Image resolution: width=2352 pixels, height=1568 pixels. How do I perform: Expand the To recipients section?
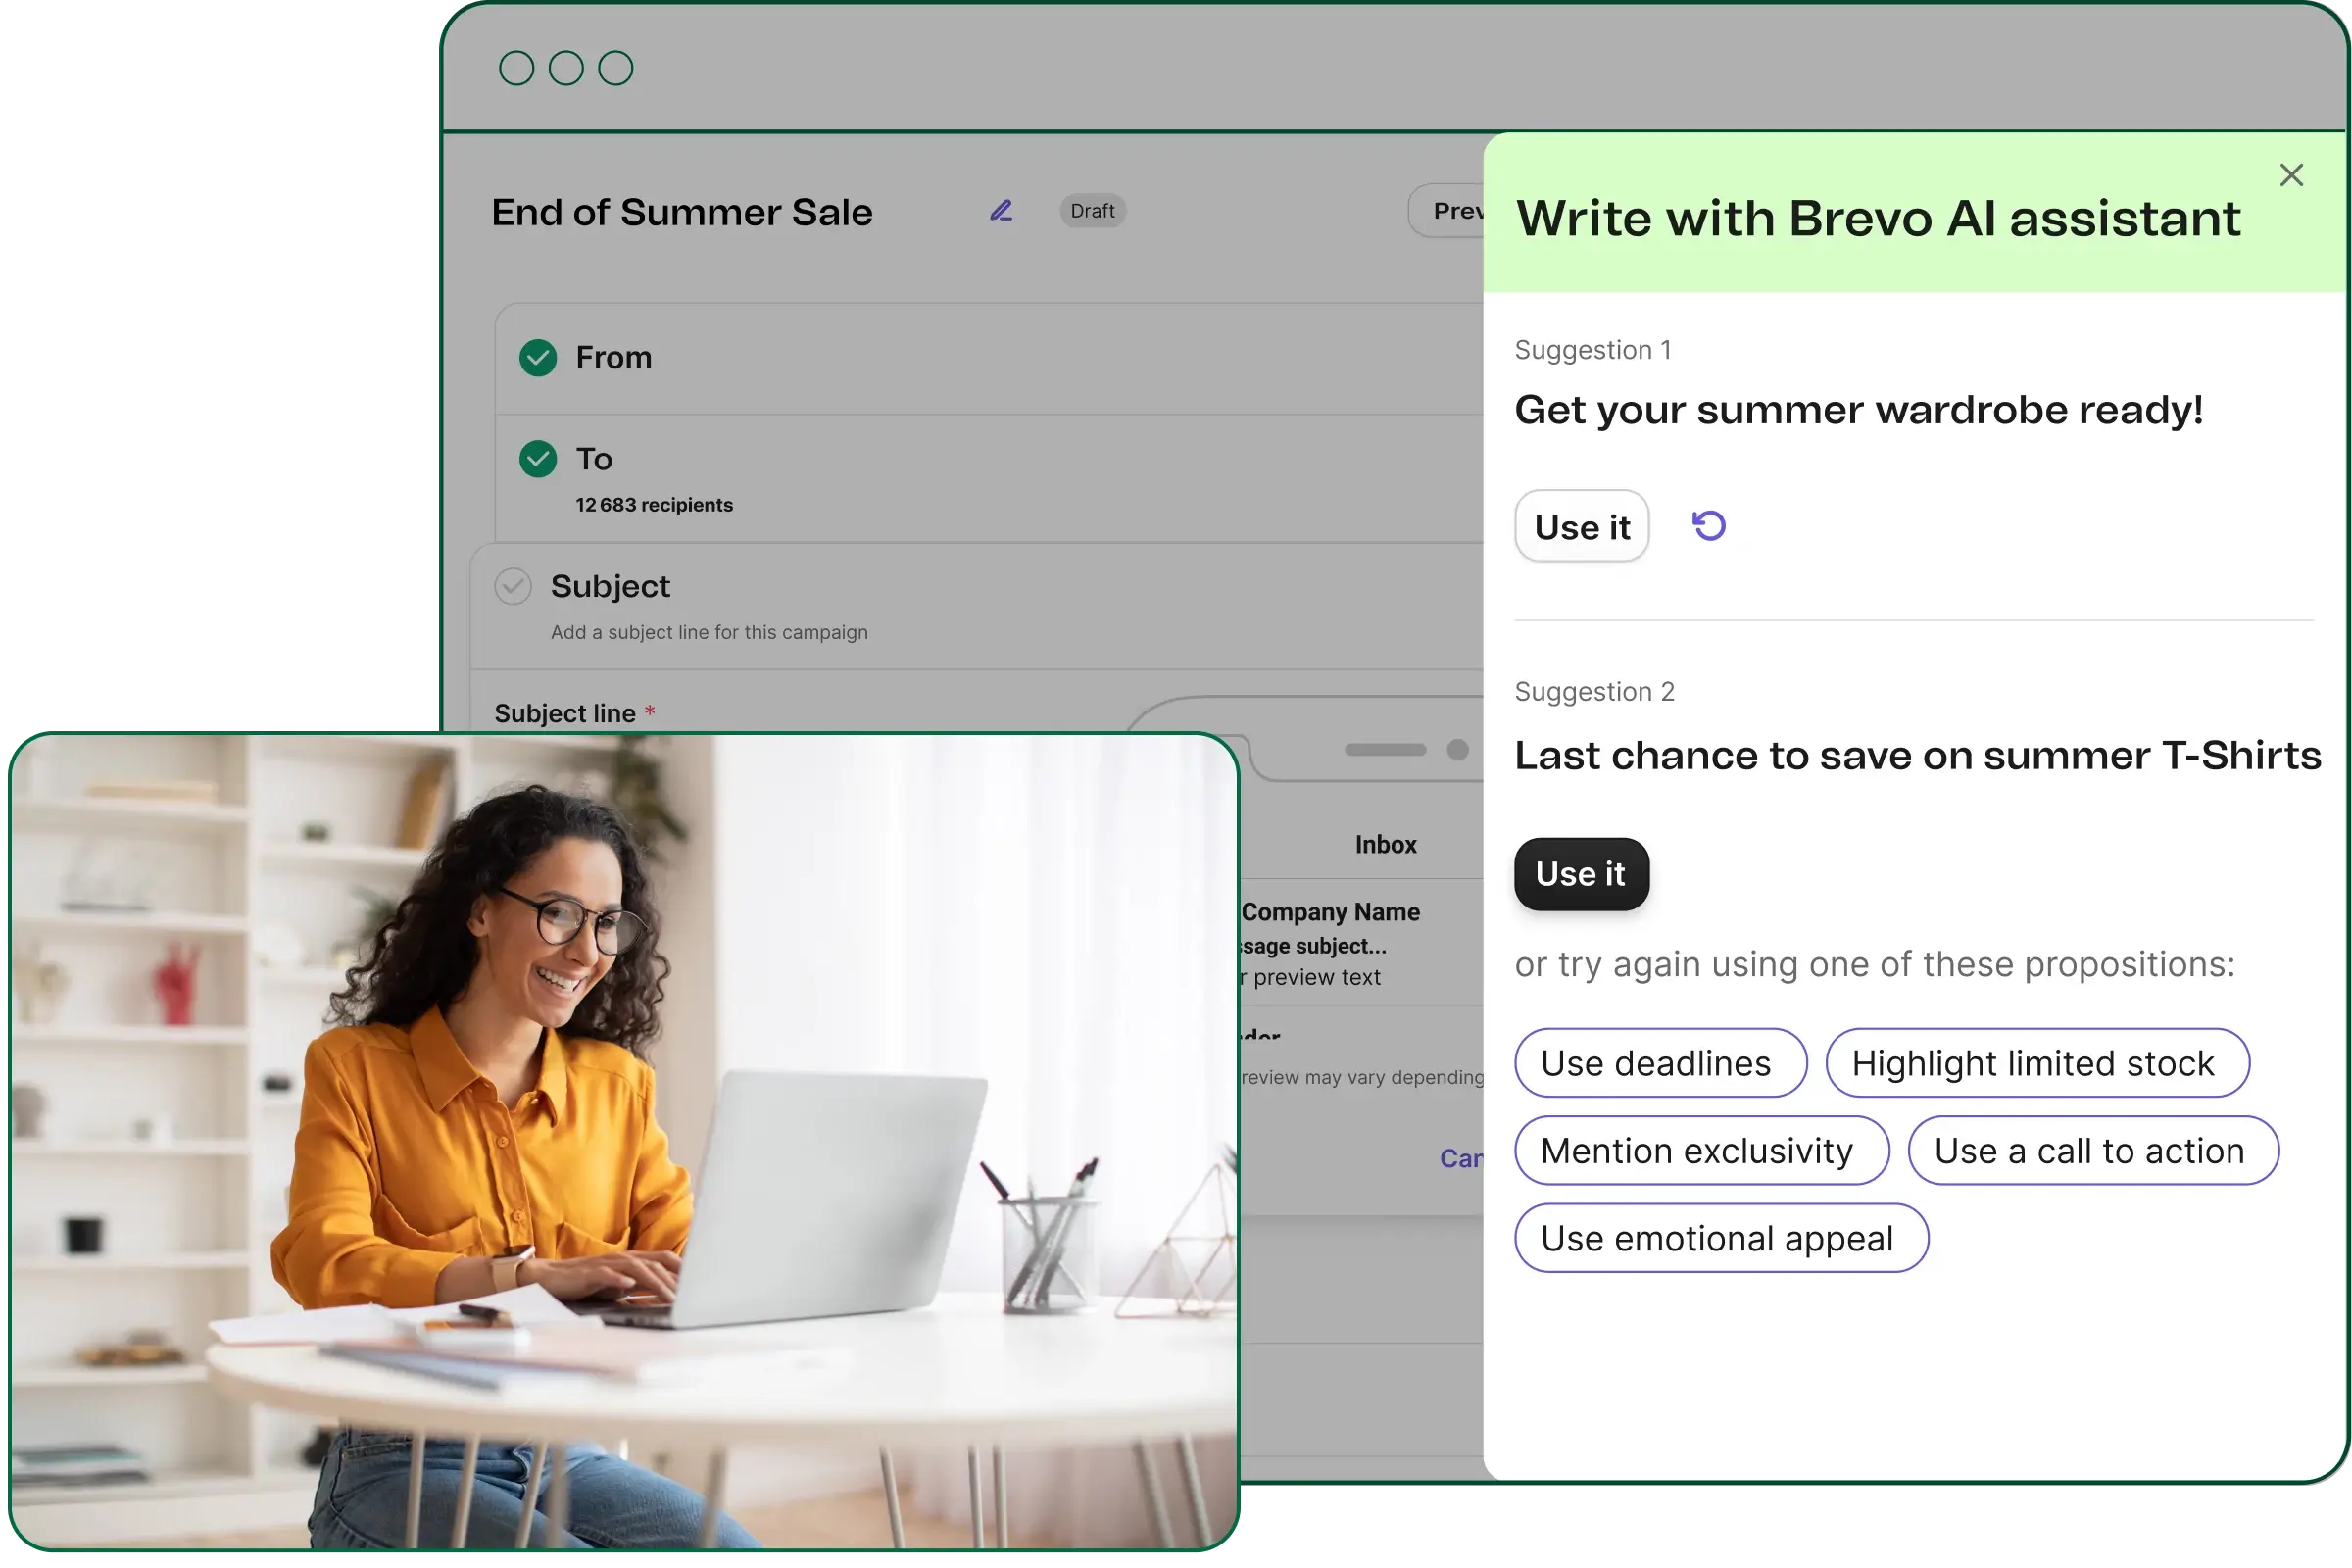[595, 459]
